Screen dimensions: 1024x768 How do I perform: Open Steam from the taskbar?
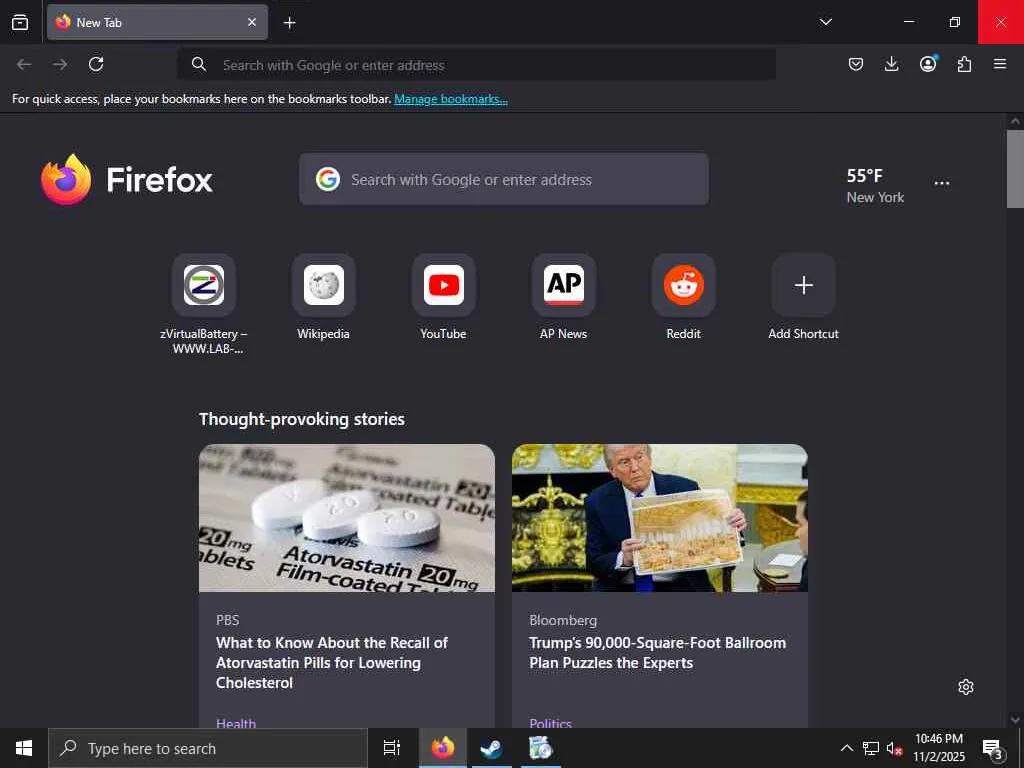[x=491, y=748]
